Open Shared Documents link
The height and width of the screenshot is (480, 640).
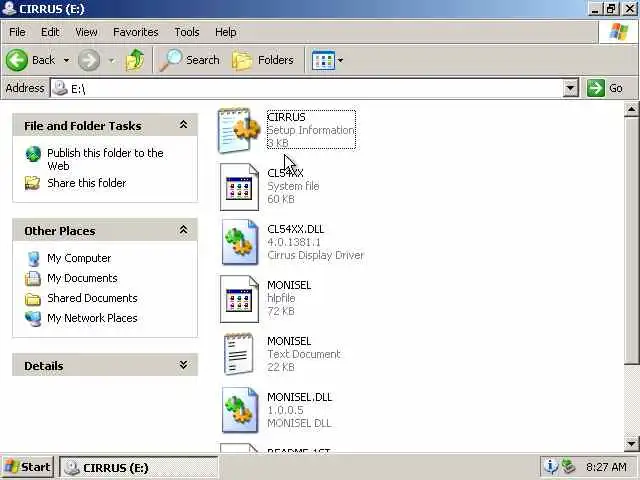(x=92, y=298)
